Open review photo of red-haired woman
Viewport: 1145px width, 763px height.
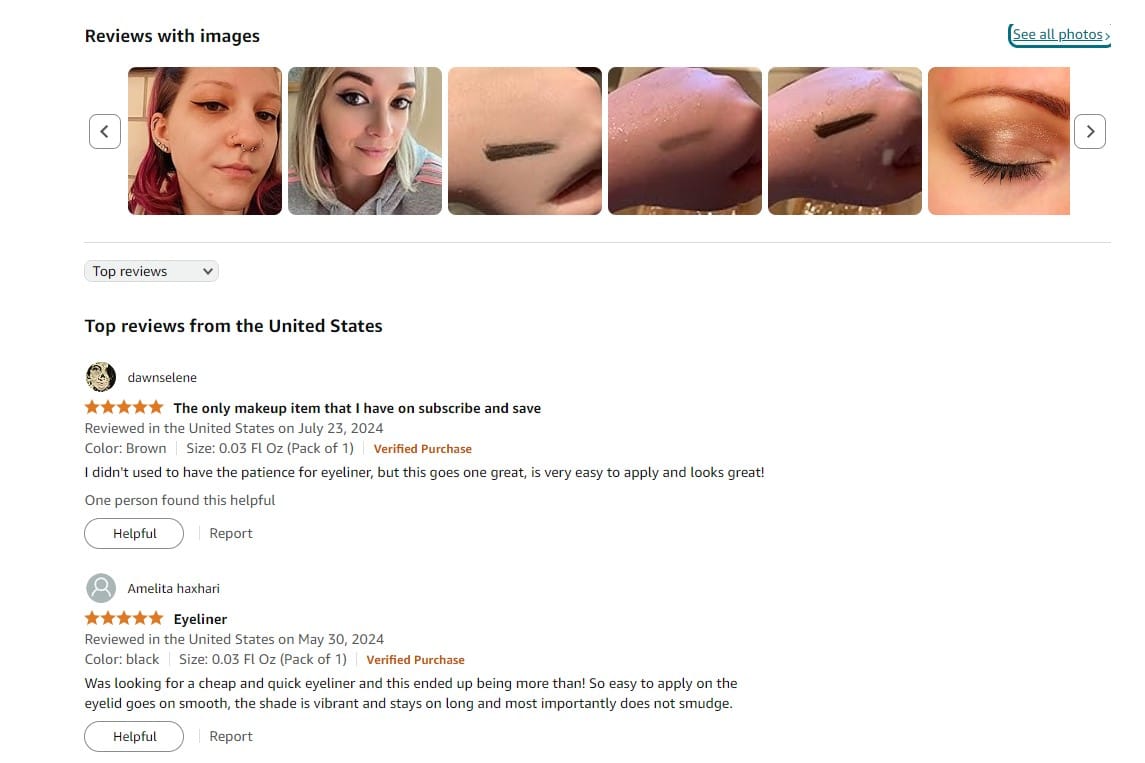[204, 141]
